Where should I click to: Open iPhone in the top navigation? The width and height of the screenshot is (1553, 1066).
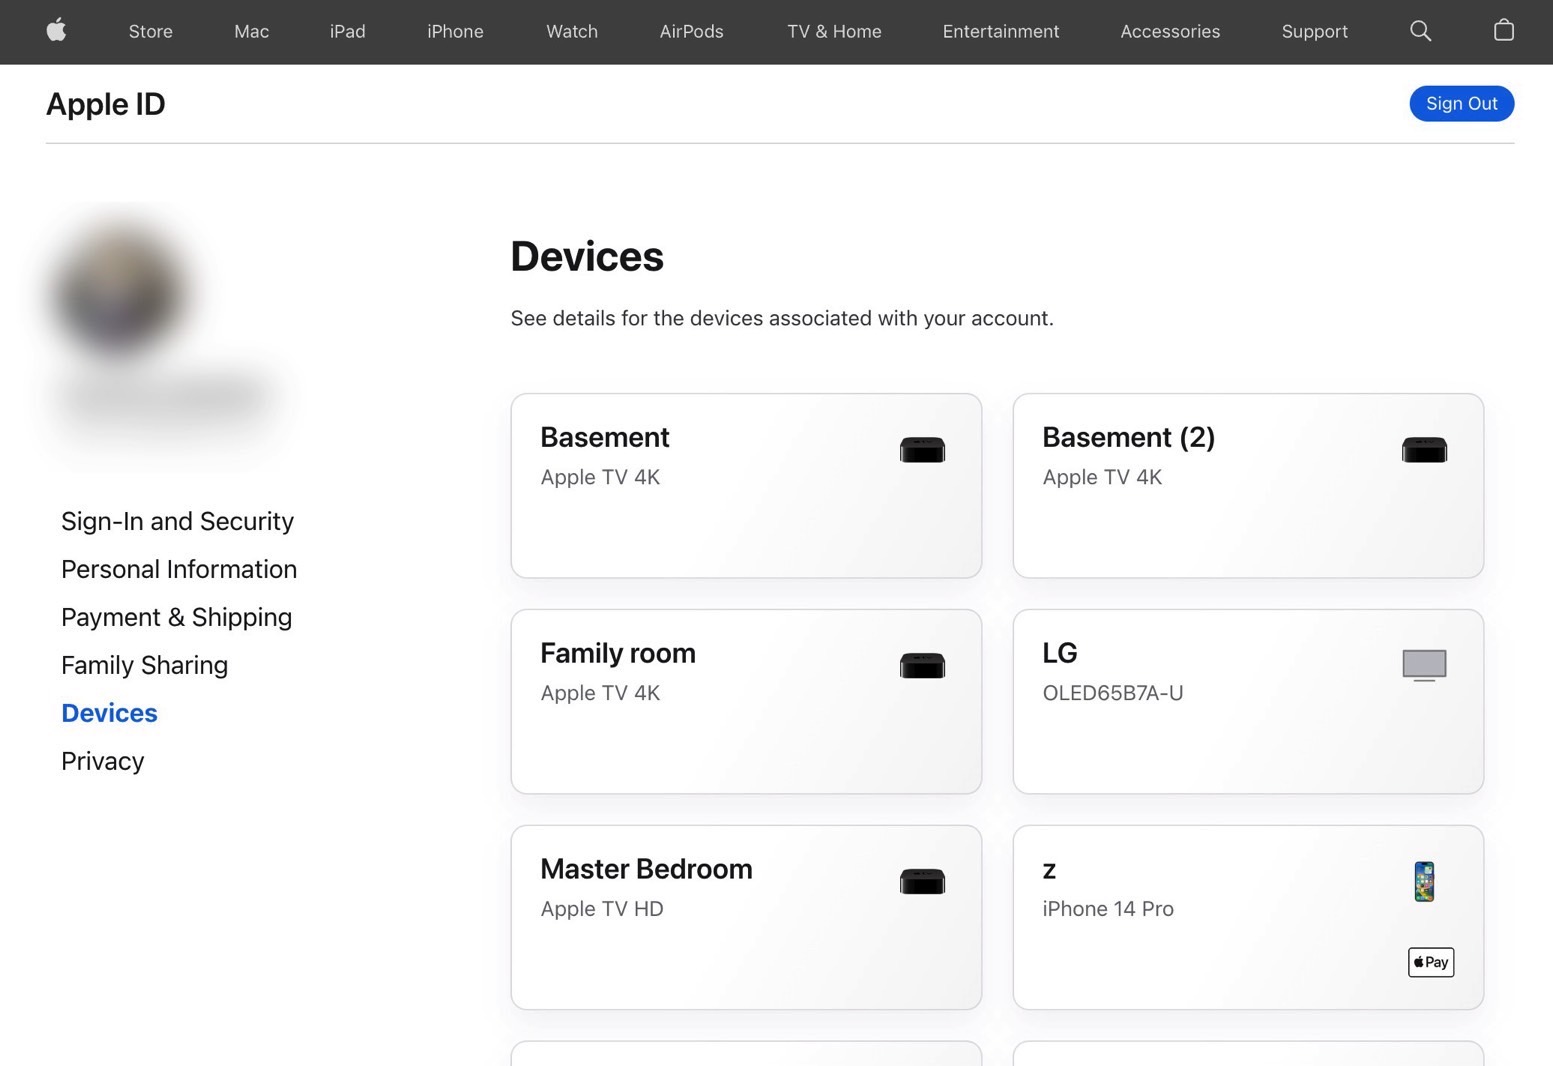[x=455, y=32]
